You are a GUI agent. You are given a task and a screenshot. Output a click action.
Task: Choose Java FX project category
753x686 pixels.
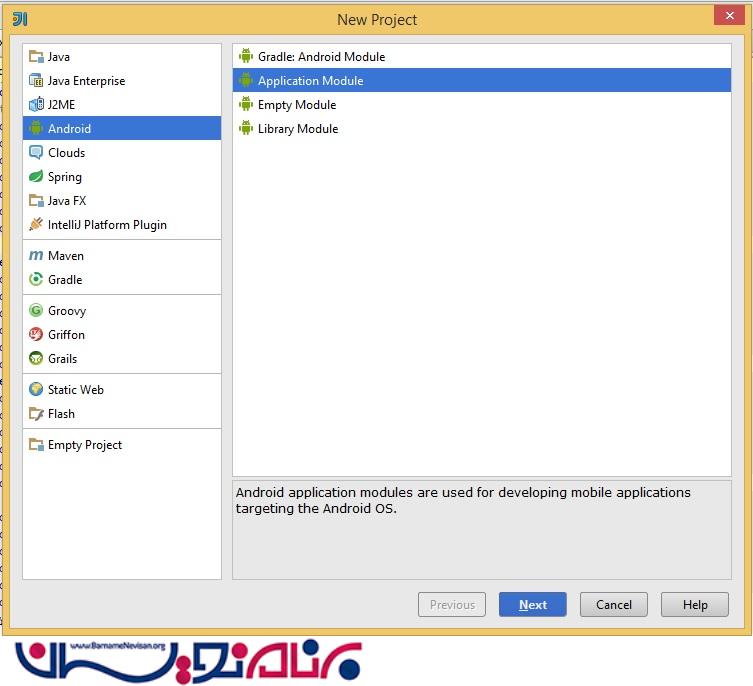[66, 201]
